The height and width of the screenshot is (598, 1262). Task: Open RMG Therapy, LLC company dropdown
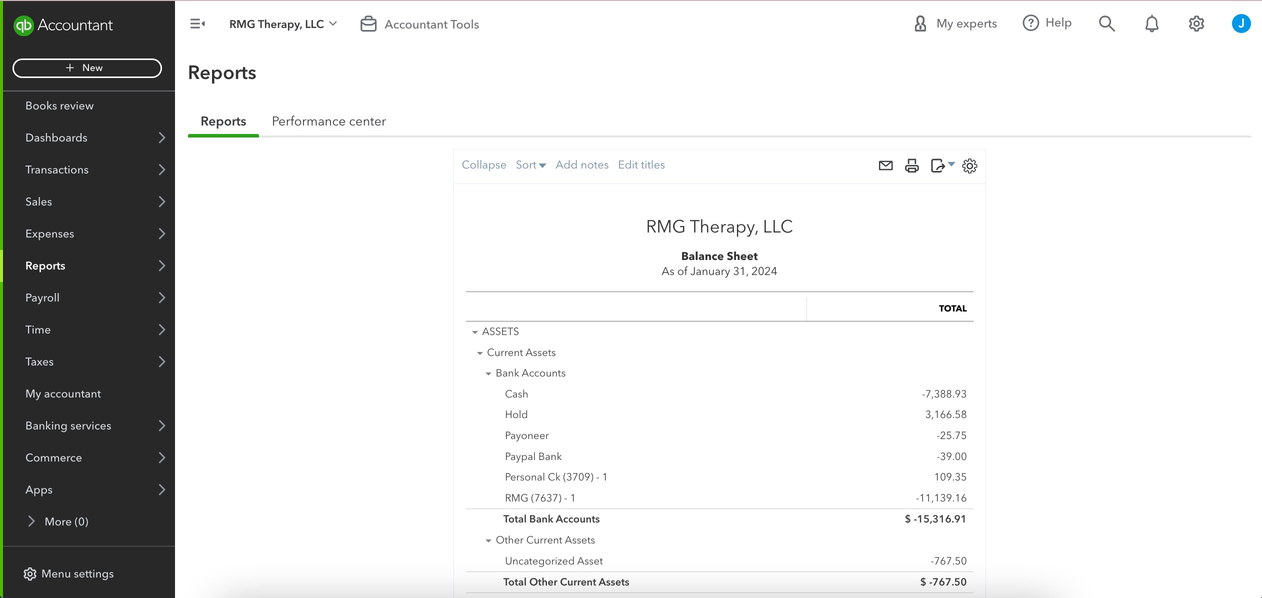coord(283,24)
